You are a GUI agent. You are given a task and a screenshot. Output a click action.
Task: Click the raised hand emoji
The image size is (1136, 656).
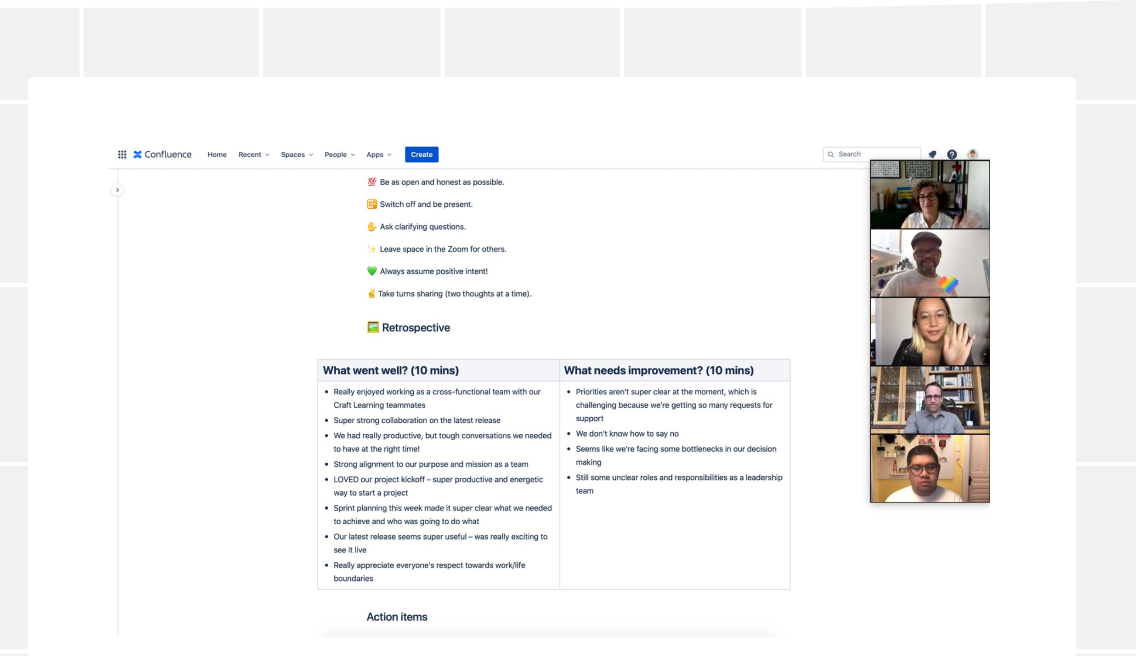372,227
